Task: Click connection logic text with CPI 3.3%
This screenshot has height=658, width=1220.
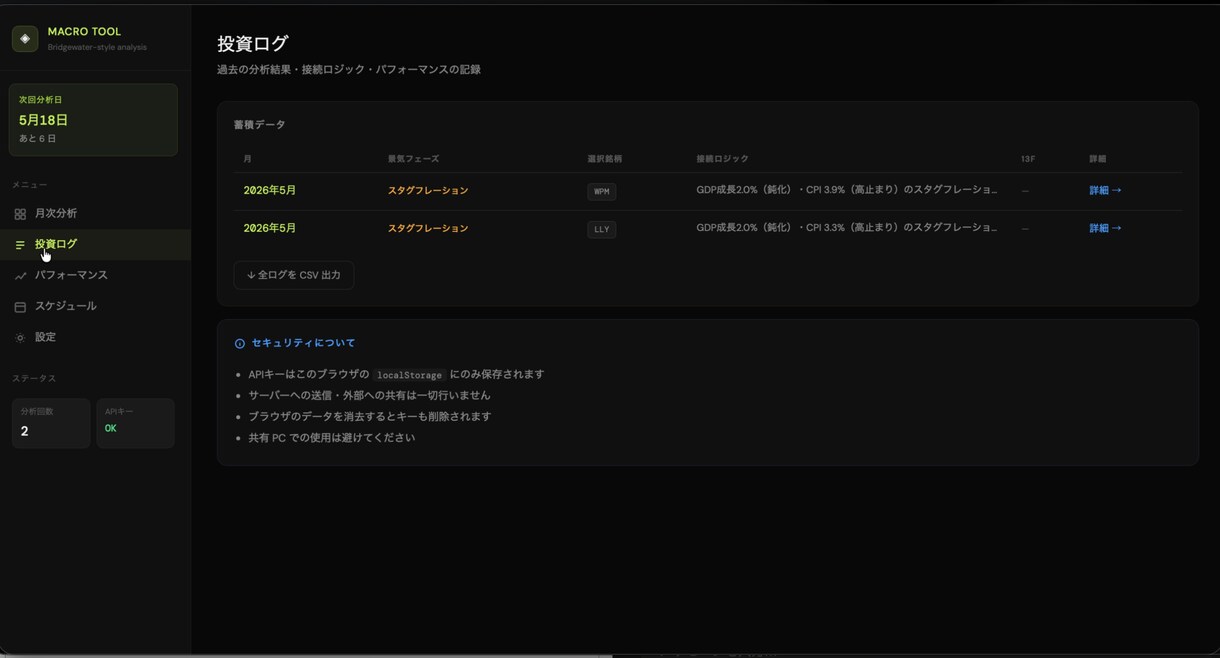Action: coord(847,228)
